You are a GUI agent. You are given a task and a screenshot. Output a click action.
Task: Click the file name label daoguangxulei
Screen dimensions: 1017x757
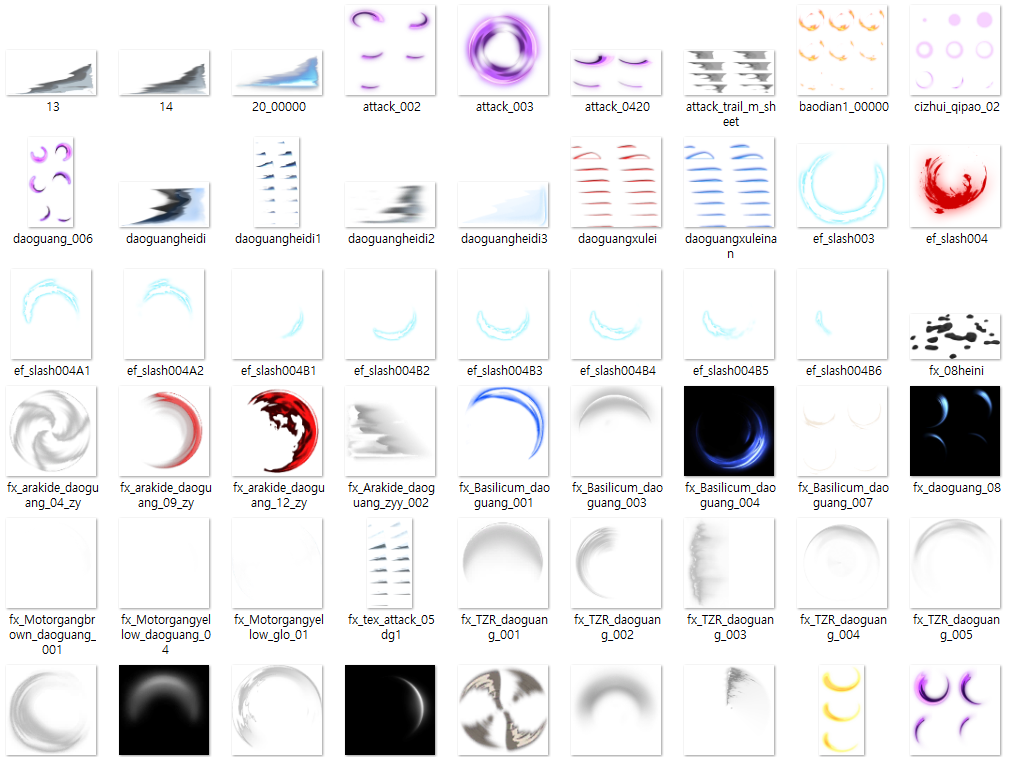(x=617, y=239)
